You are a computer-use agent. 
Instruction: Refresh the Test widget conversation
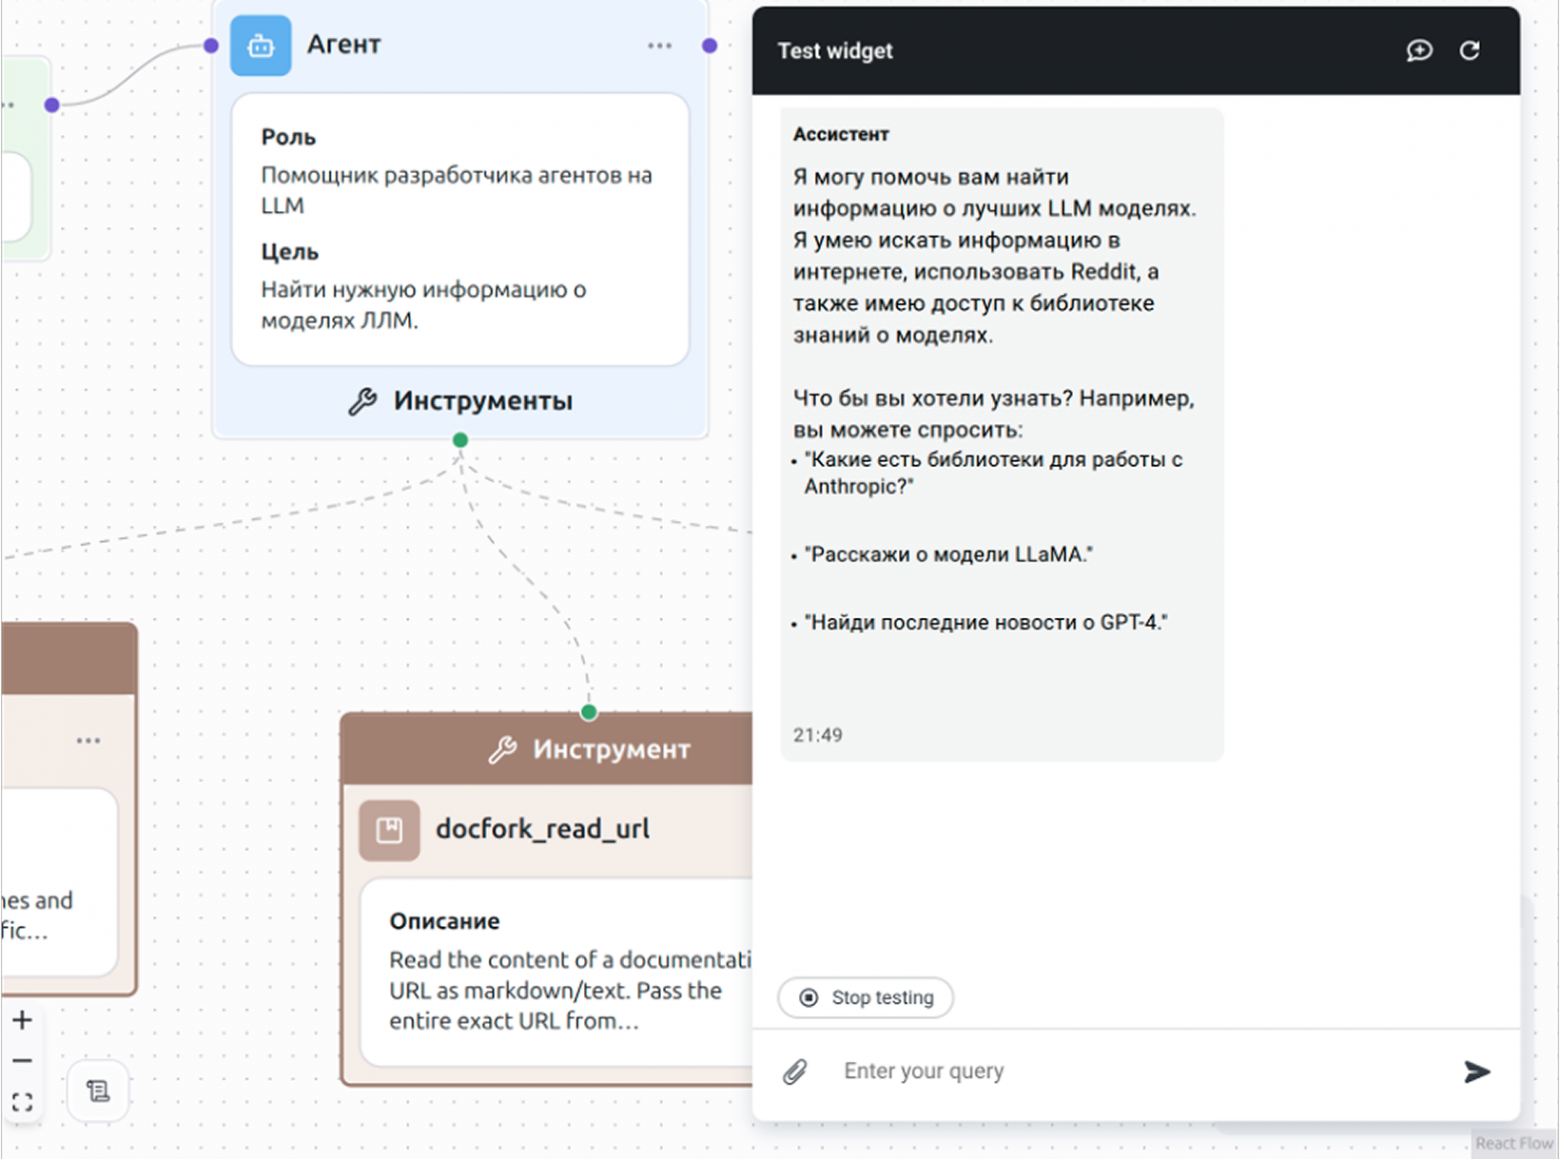(1470, 50)
